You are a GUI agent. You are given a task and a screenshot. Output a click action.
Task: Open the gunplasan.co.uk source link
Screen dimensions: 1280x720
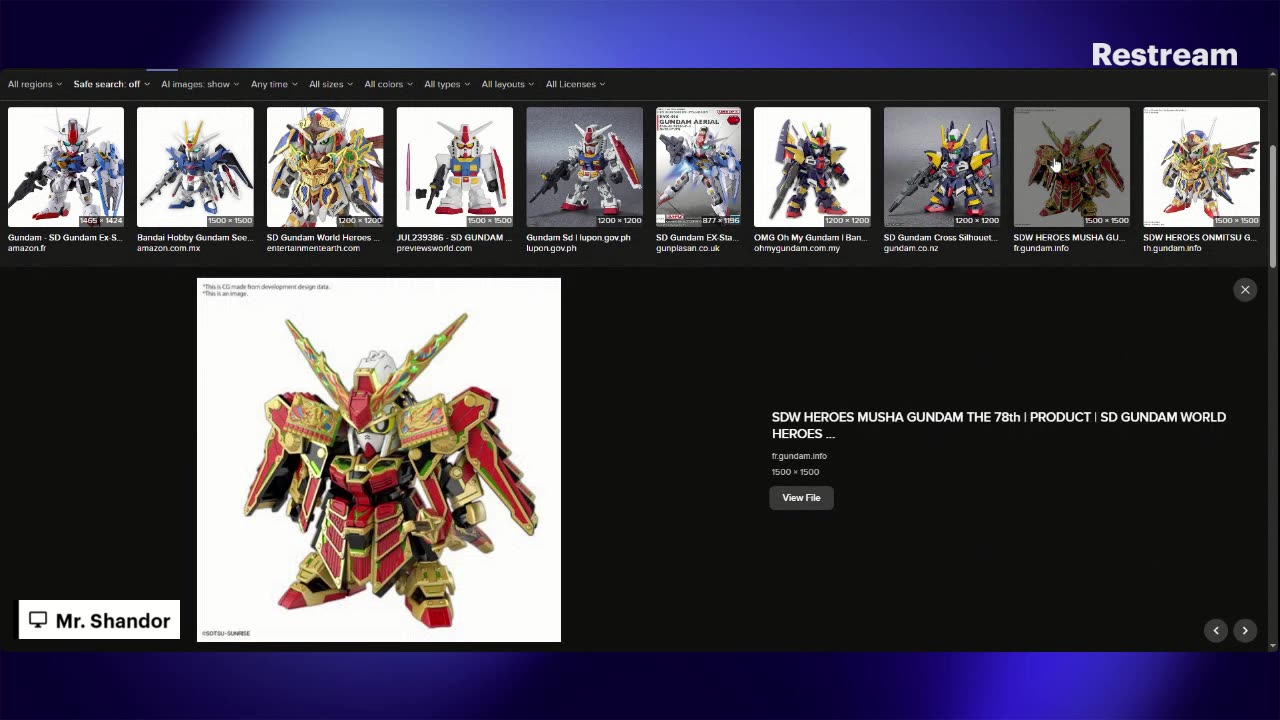688,248
